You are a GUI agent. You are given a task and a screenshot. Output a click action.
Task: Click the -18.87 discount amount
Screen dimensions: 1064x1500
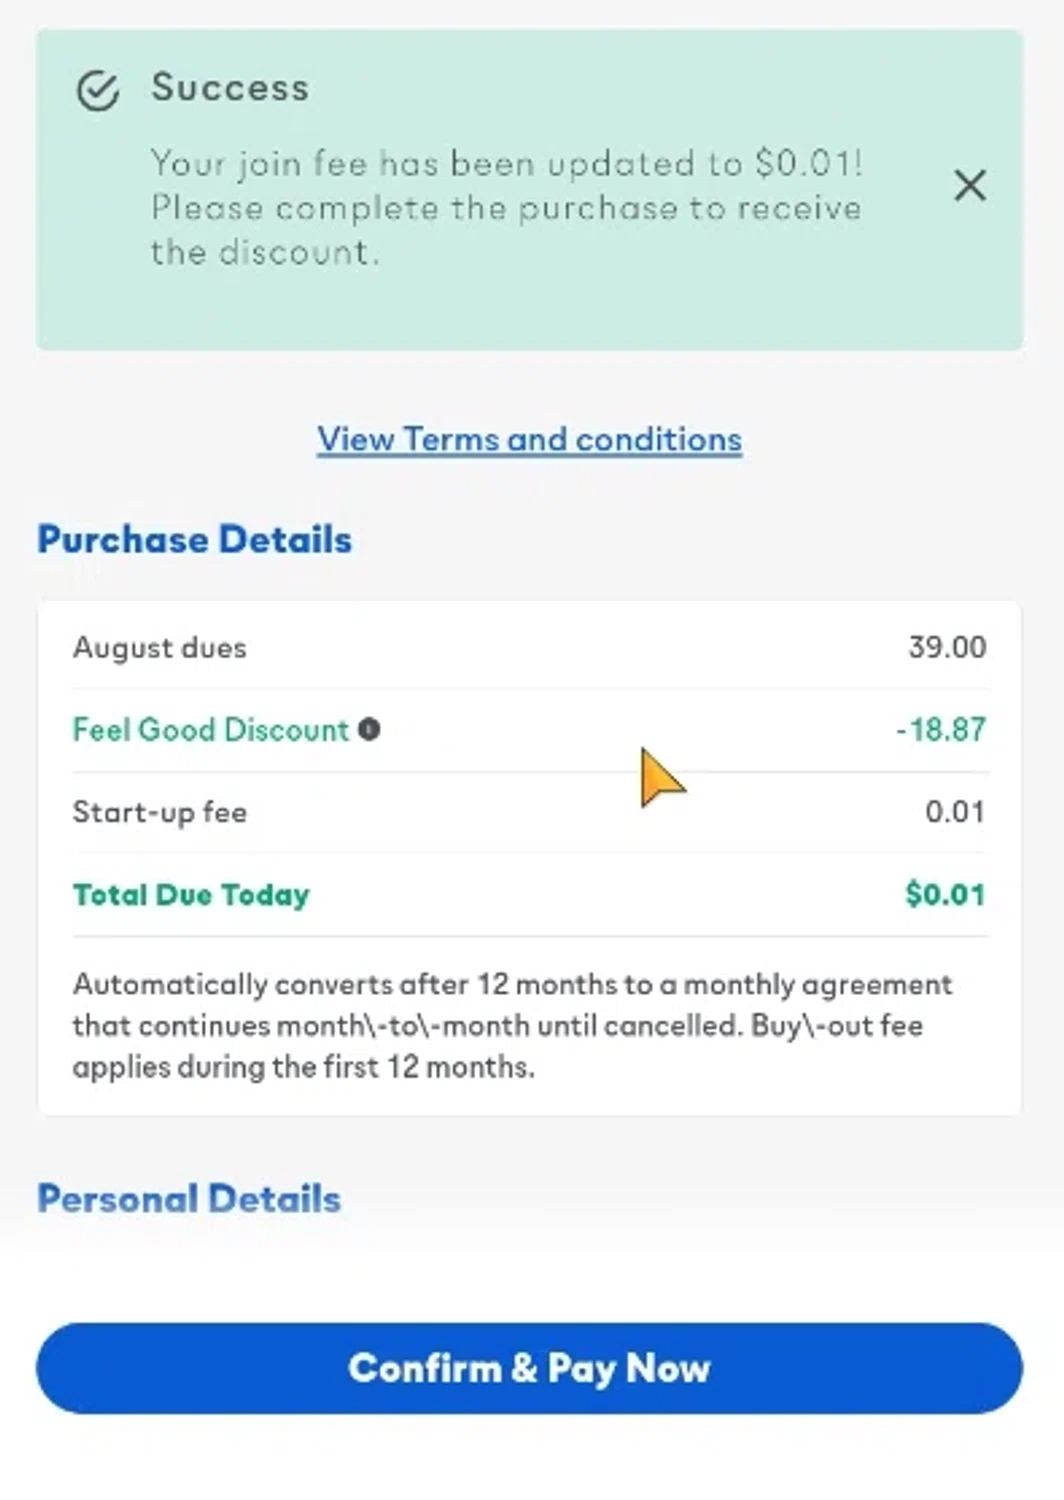click(940, 729)
